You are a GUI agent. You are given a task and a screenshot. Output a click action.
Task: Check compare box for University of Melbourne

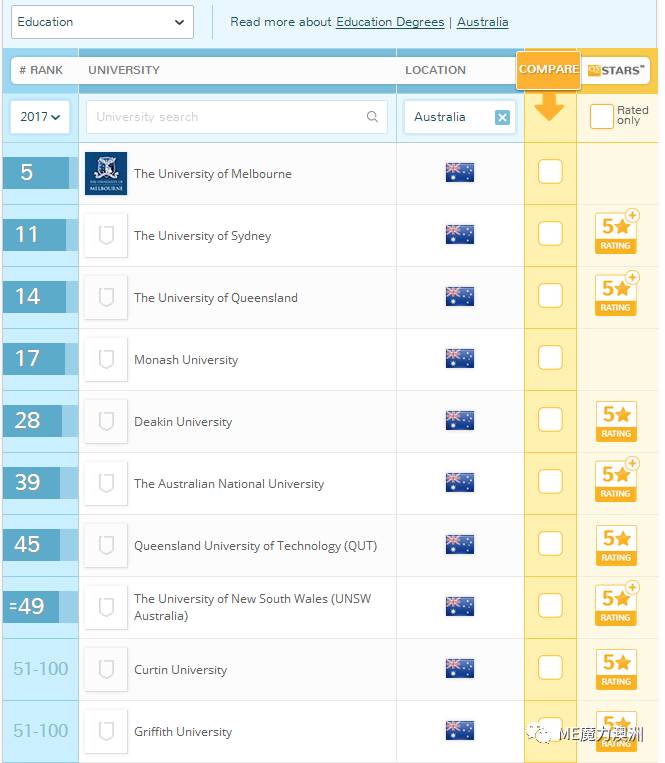550,171
